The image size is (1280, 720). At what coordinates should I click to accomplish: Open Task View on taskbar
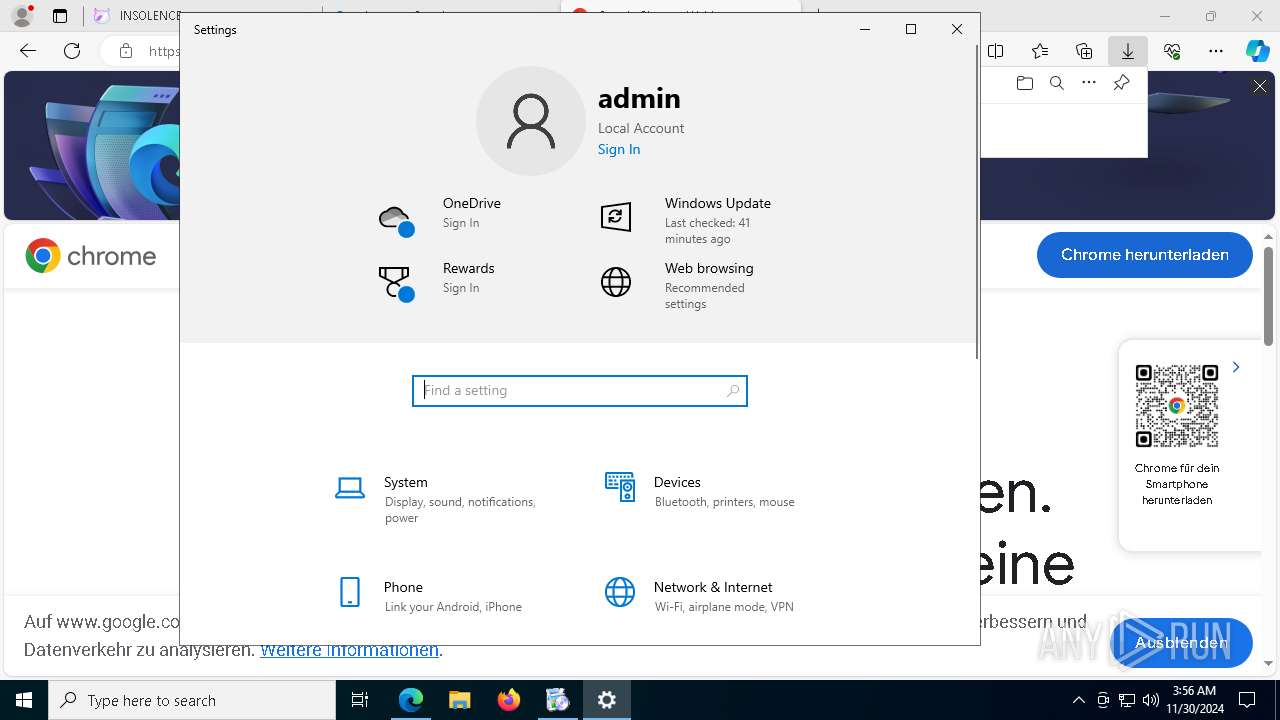[x=360, y=700]
